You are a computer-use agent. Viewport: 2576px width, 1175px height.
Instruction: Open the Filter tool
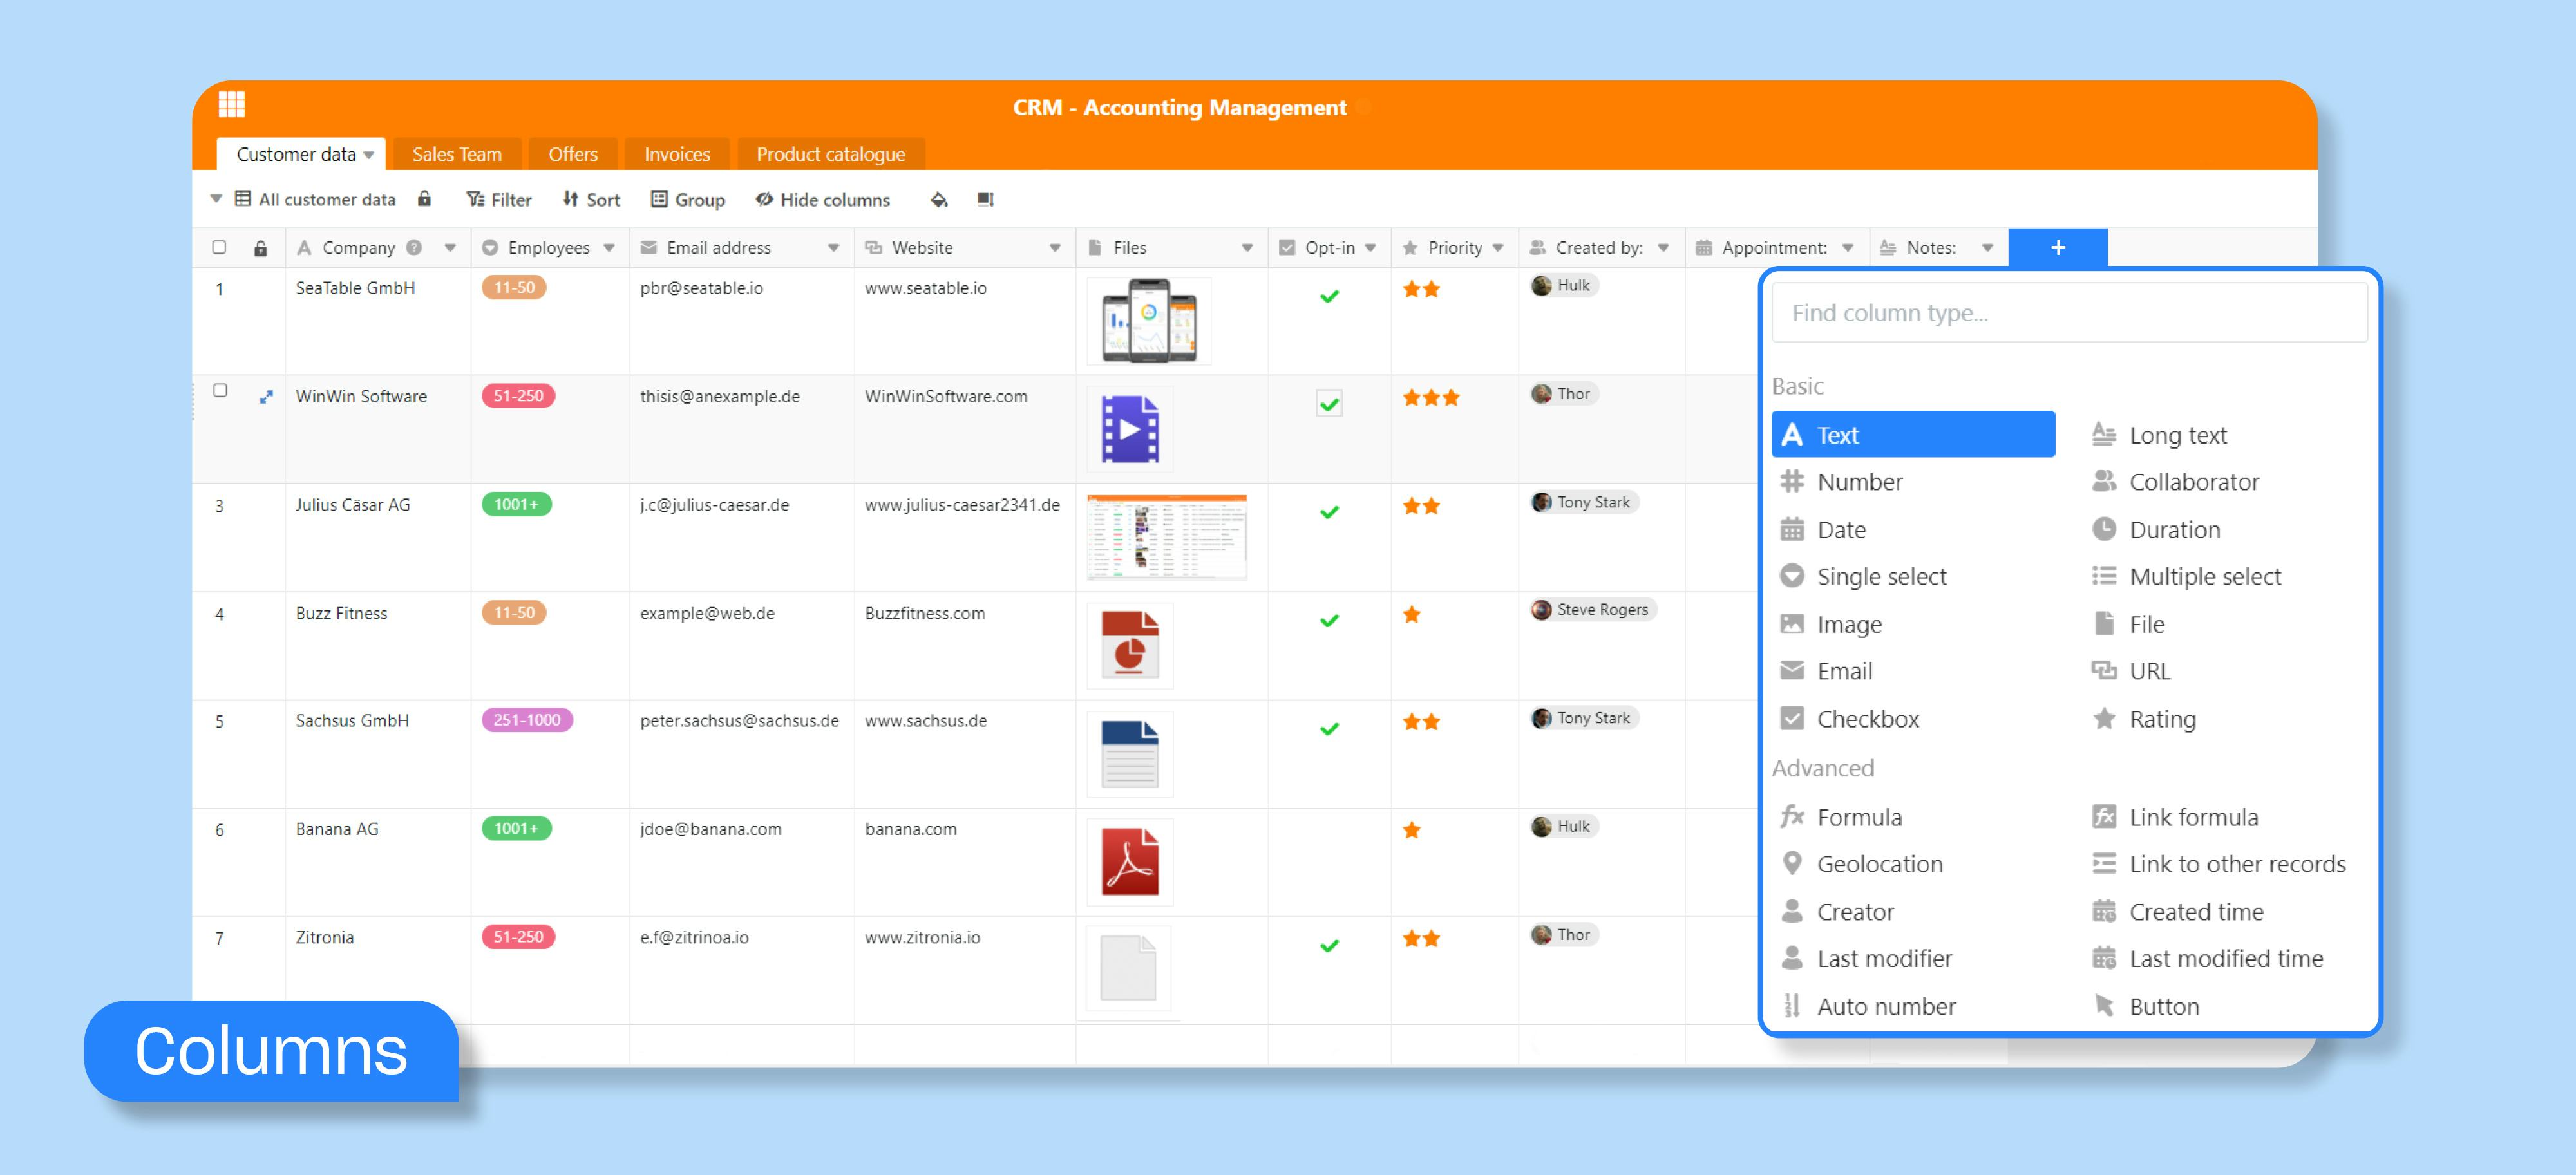coord(499,199)
